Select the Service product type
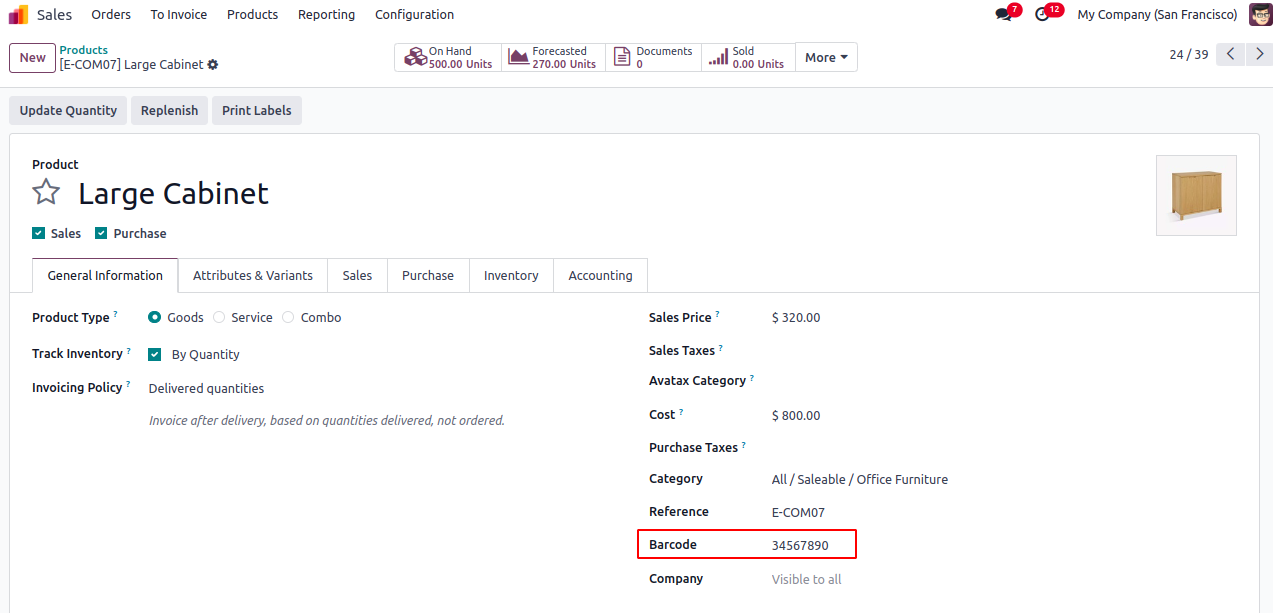The width and height of the screenshot is (1273, 613). [x=219, y=318]
